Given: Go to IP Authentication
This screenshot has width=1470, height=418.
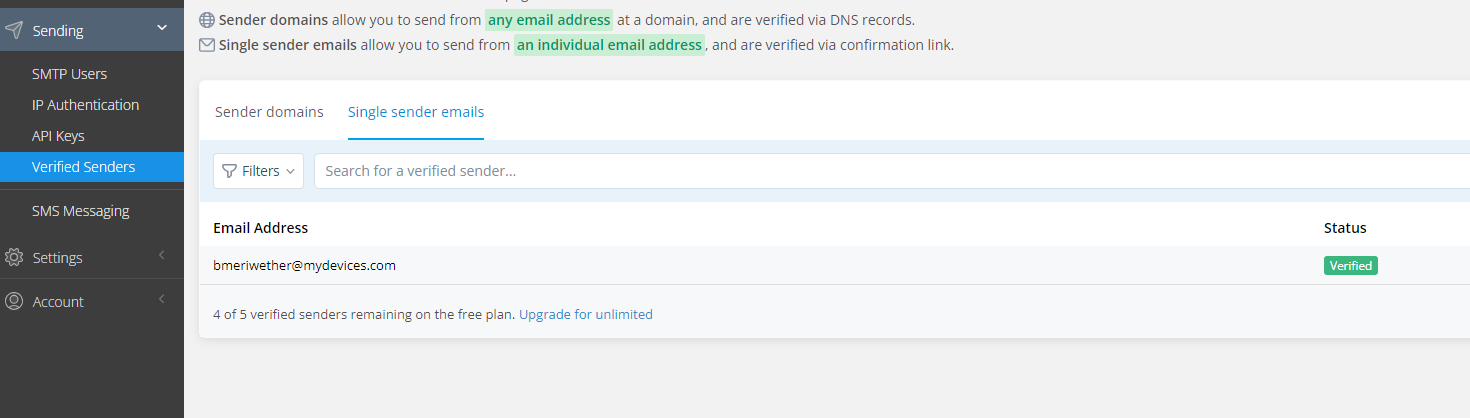Looking at the screenshot, I should tap(85, 105).
